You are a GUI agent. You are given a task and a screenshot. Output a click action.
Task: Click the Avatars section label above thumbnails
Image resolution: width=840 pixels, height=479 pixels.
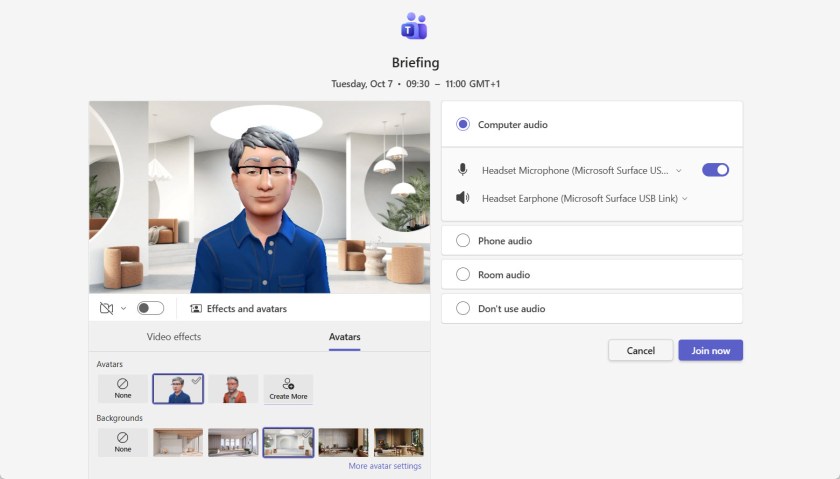click(x=109, y=364)
